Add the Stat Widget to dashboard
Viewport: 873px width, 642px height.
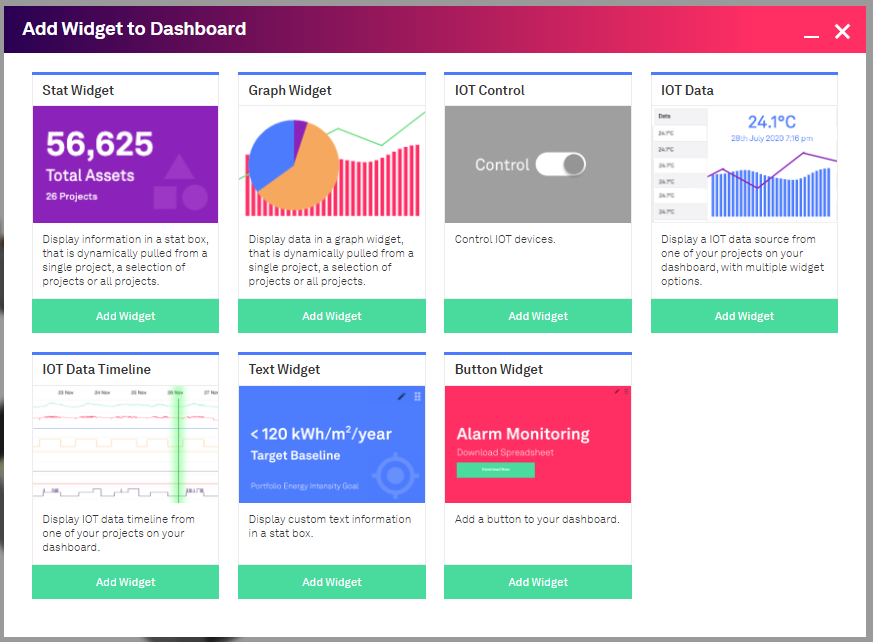[125, 316]
